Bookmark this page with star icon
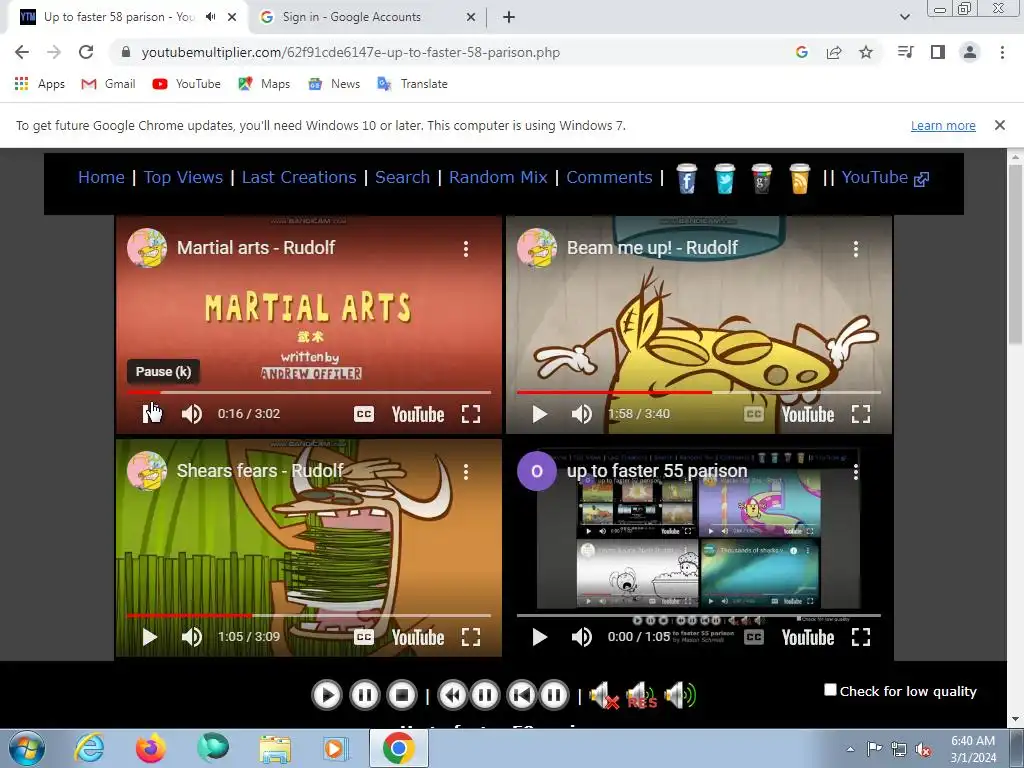The image size is (1024, 768). point(866,52)
